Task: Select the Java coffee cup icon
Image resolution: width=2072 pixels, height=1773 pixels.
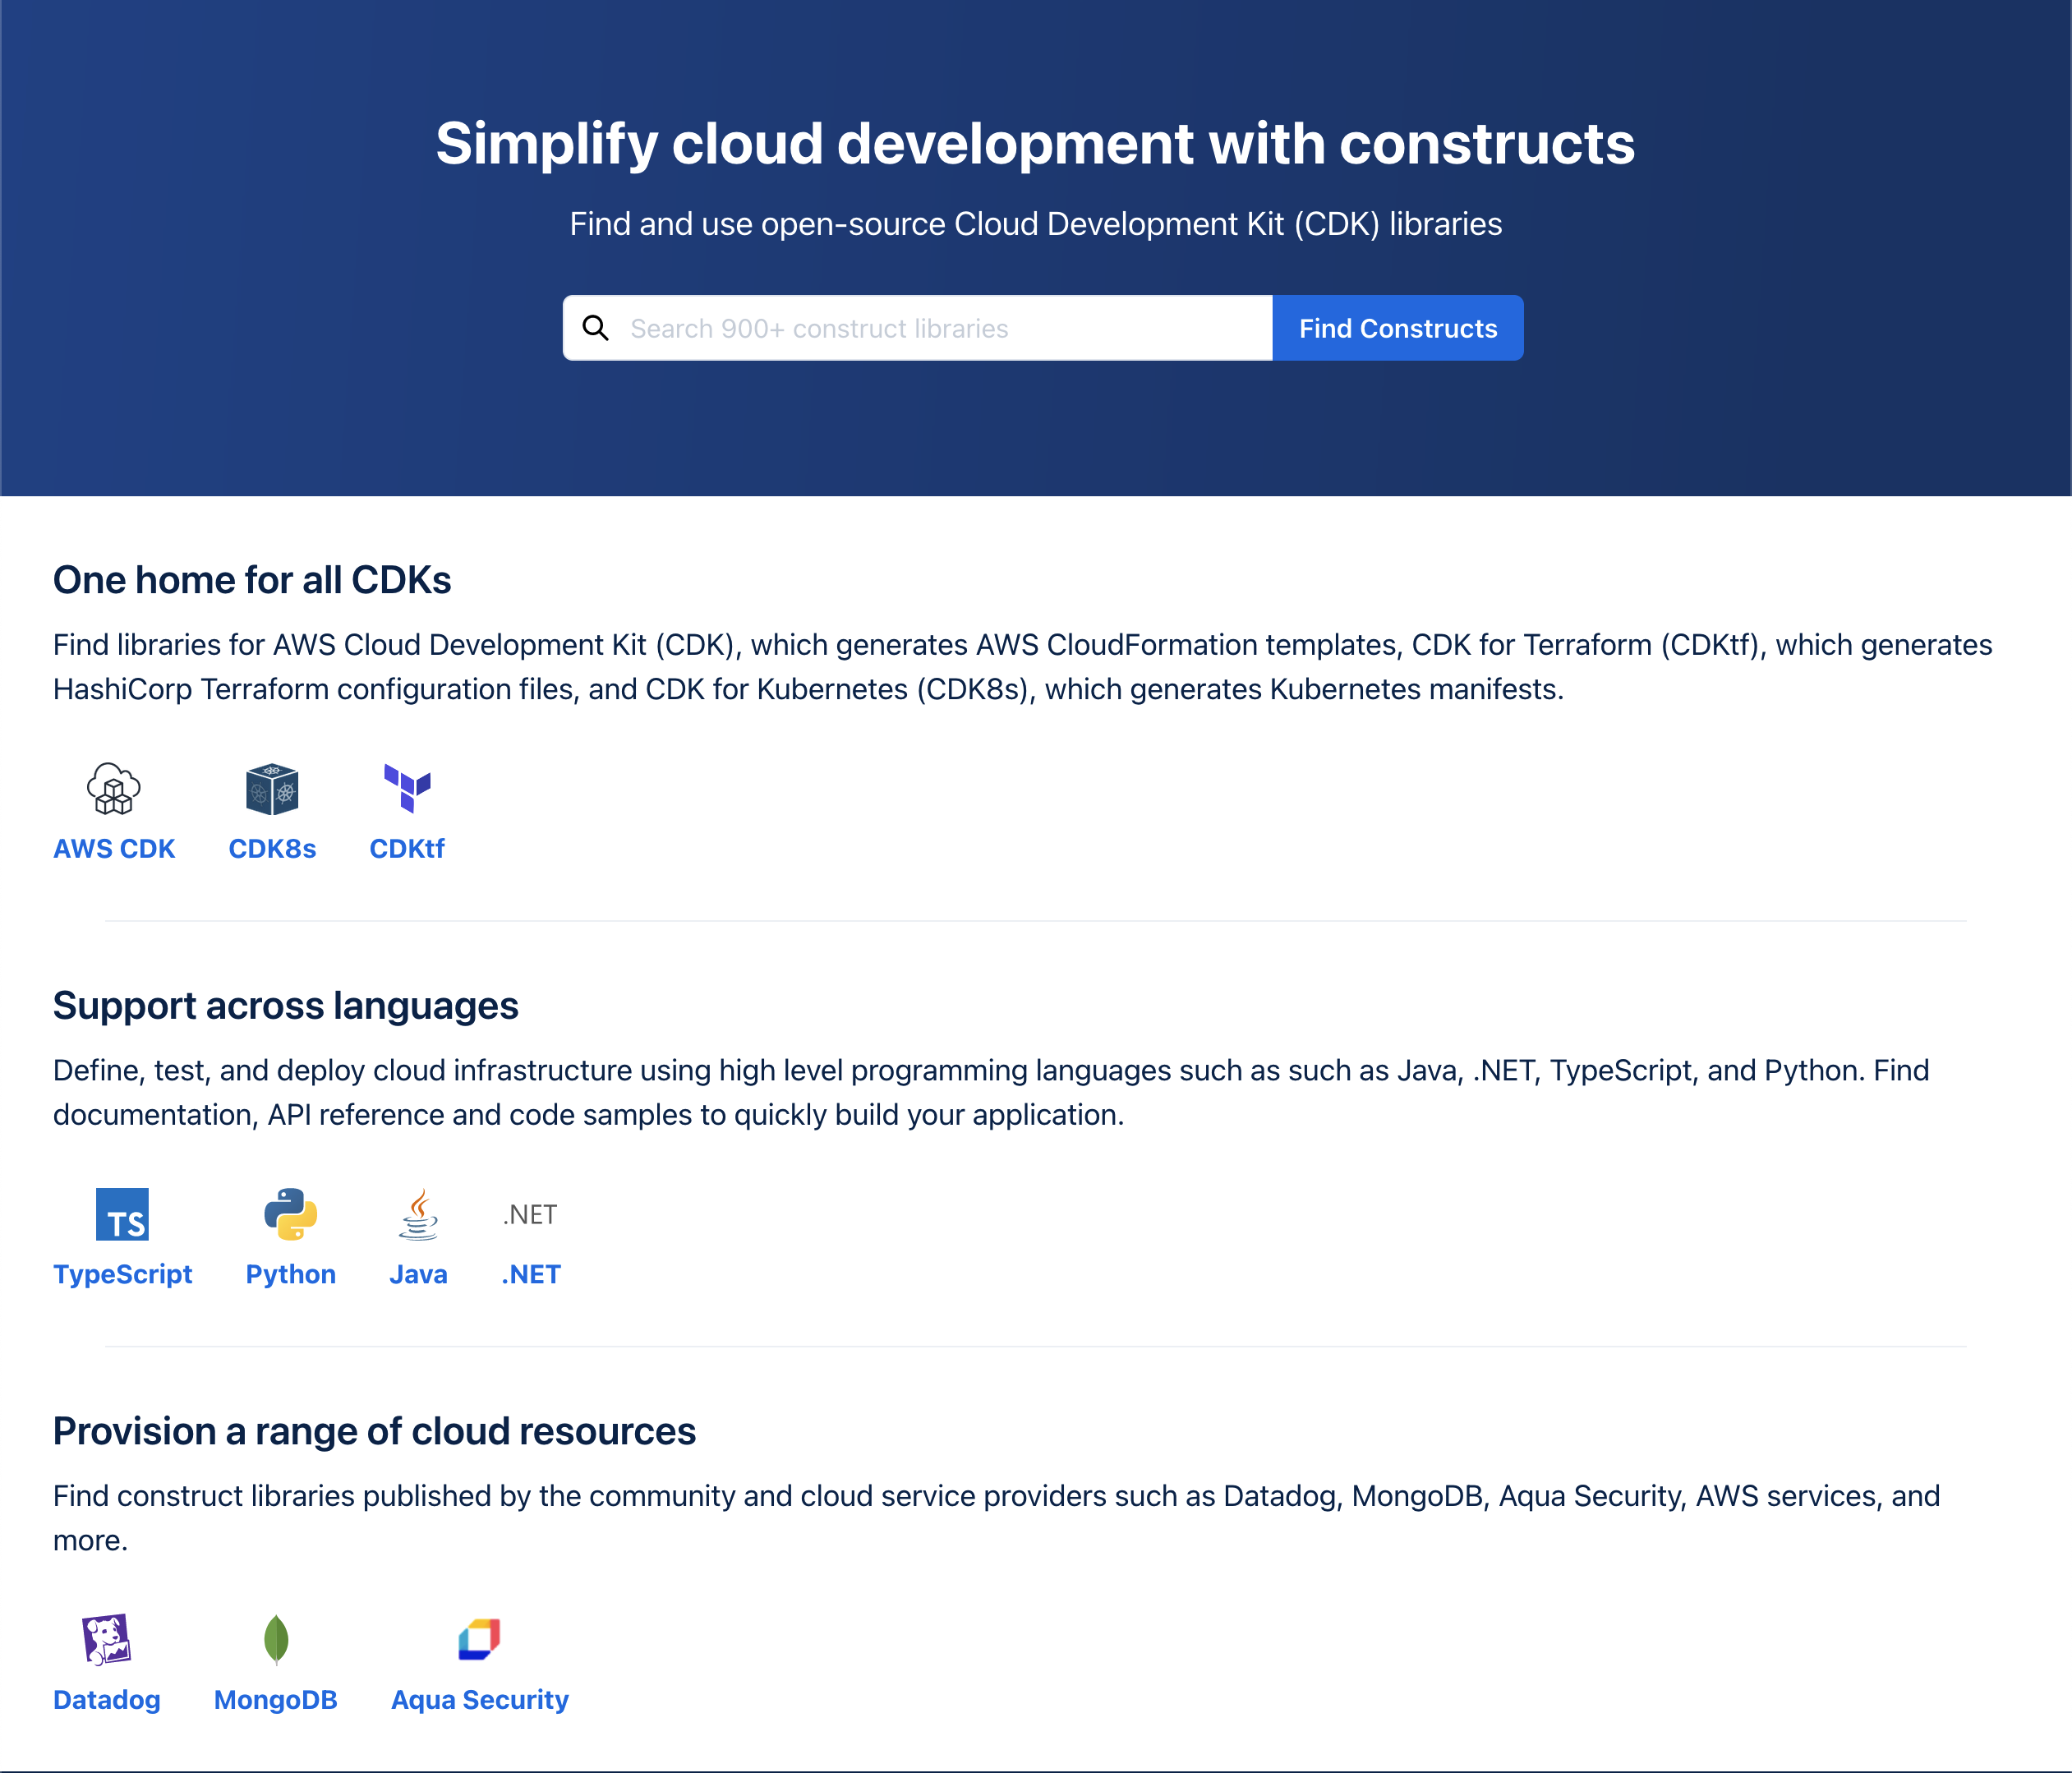Action: tap(419, 1216)
